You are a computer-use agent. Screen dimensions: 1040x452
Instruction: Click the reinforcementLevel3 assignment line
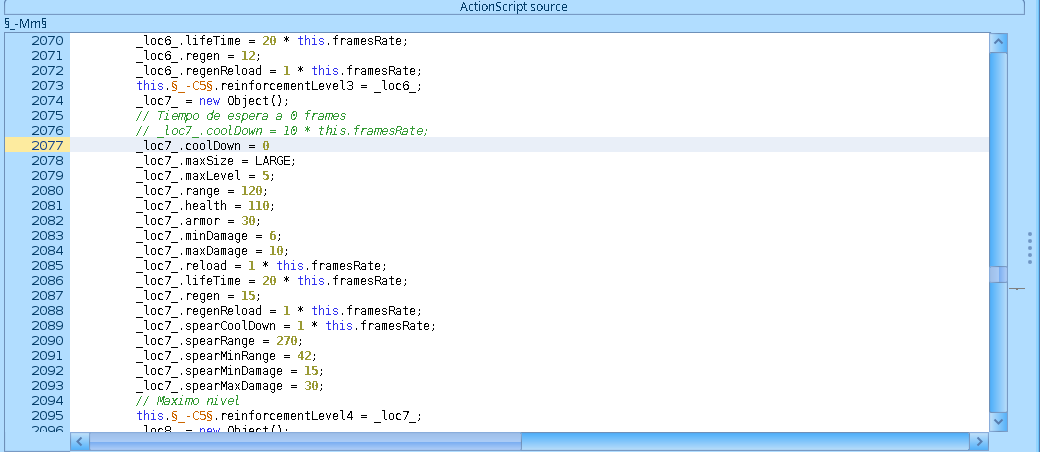[278, 85]
